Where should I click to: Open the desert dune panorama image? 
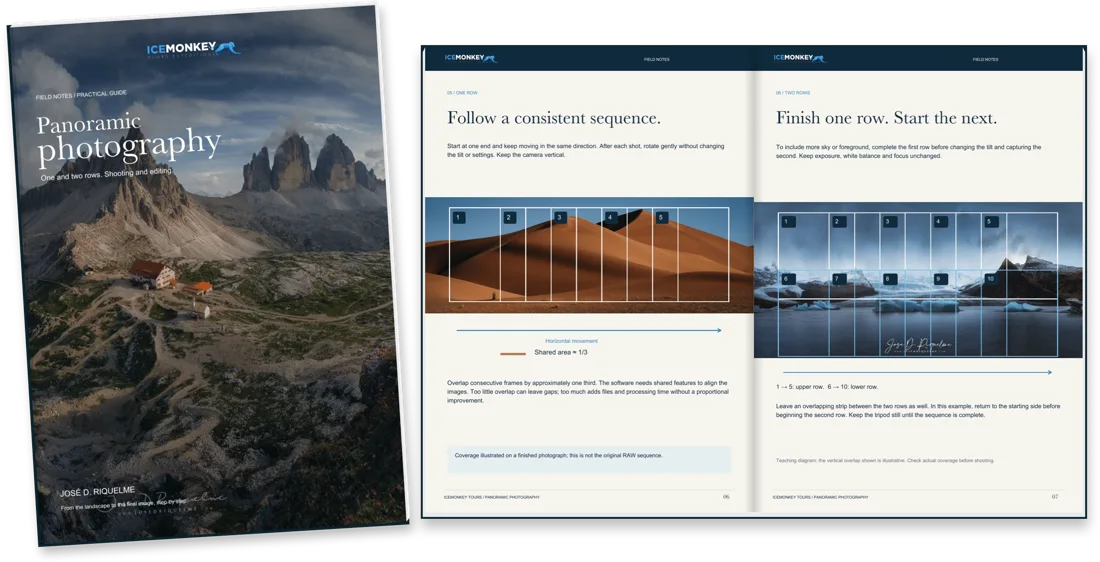[x=589, y=255]
